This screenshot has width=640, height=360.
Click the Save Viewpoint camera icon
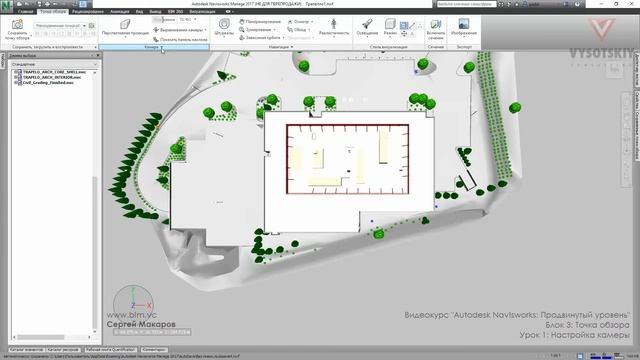click(17, 24)
